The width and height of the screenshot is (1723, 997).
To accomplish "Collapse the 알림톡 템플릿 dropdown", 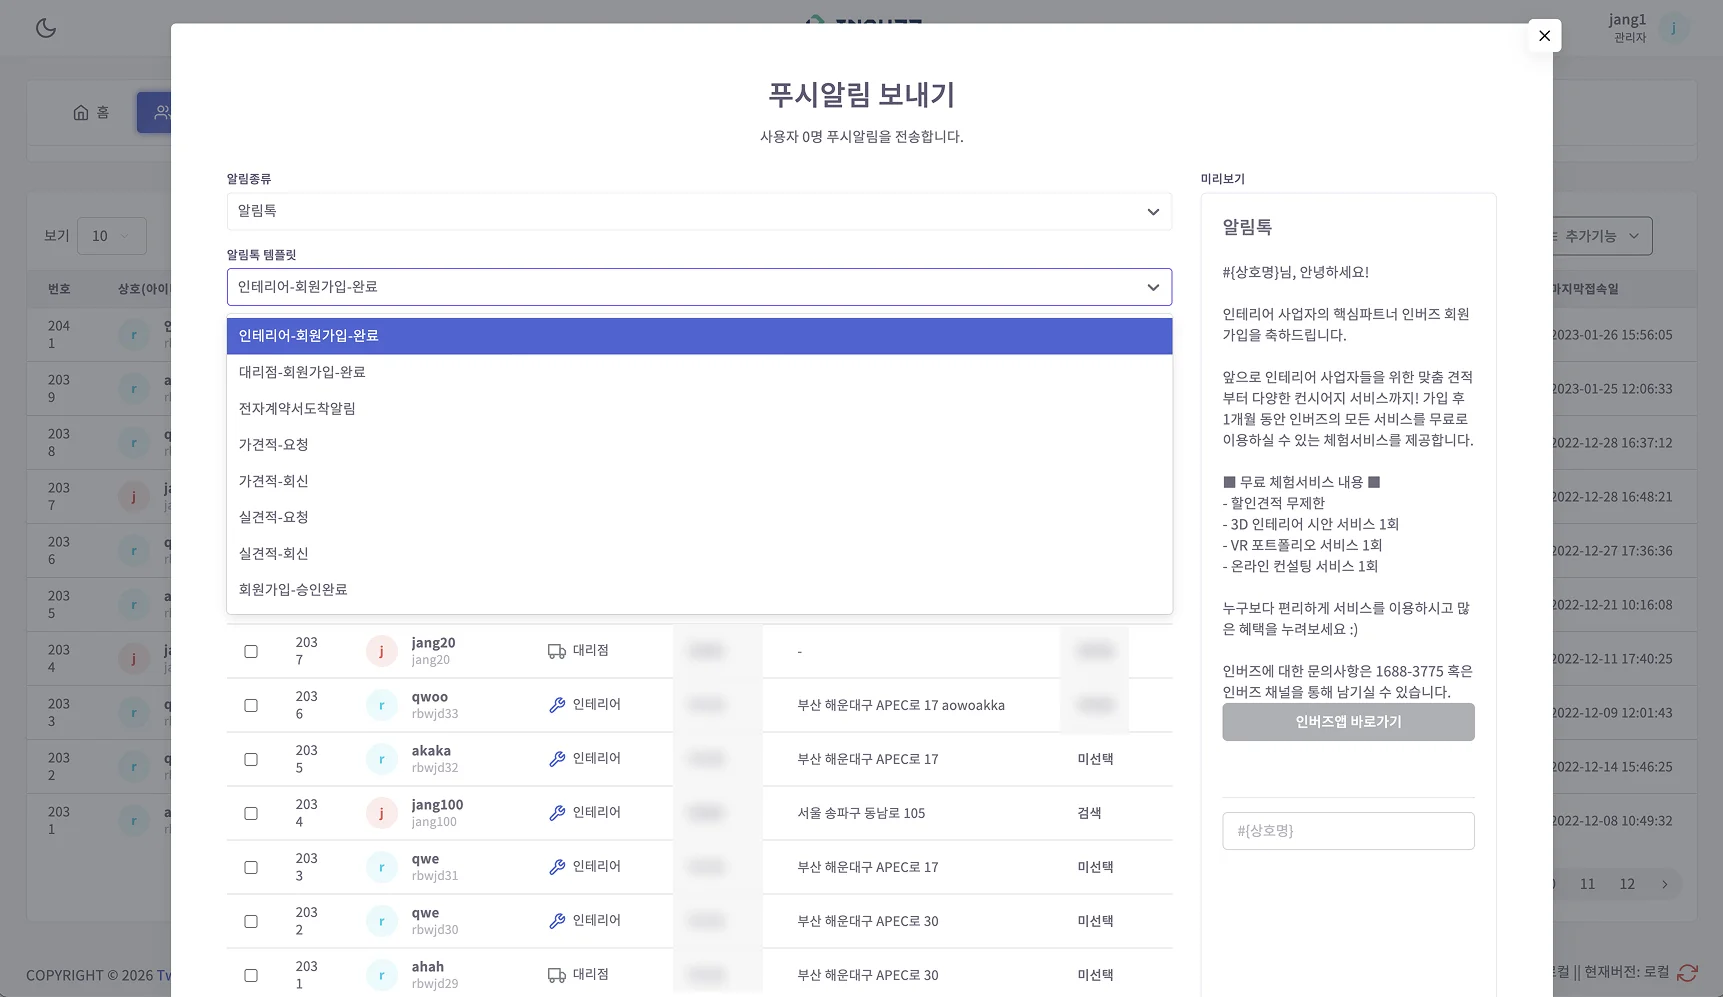I will (699, 287).
